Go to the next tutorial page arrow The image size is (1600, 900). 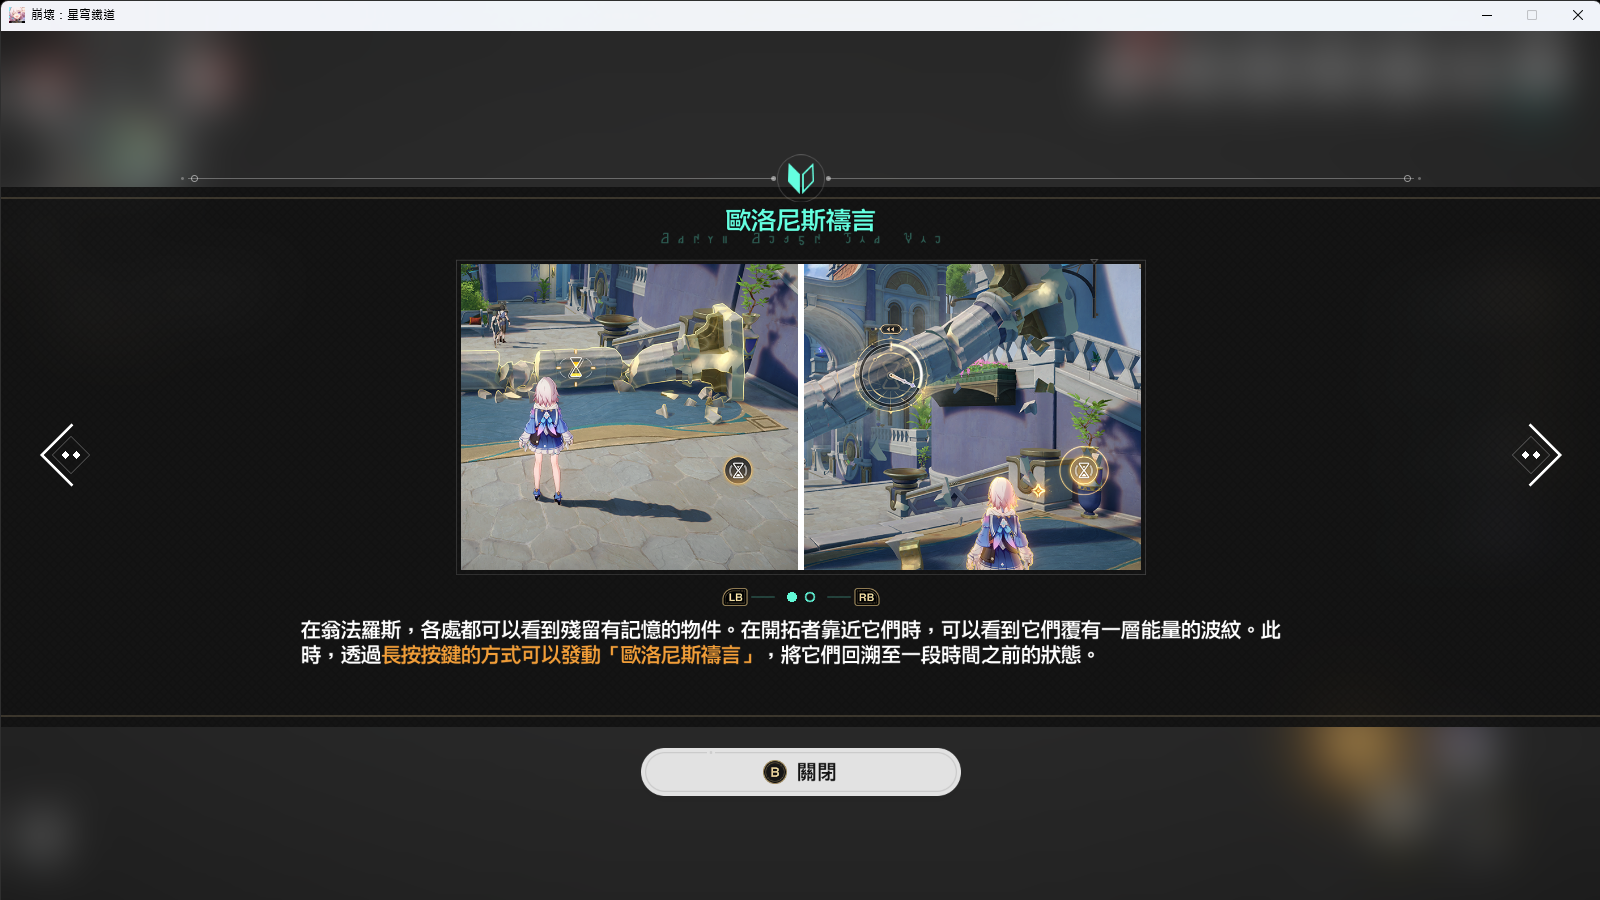coord(1537,455)
